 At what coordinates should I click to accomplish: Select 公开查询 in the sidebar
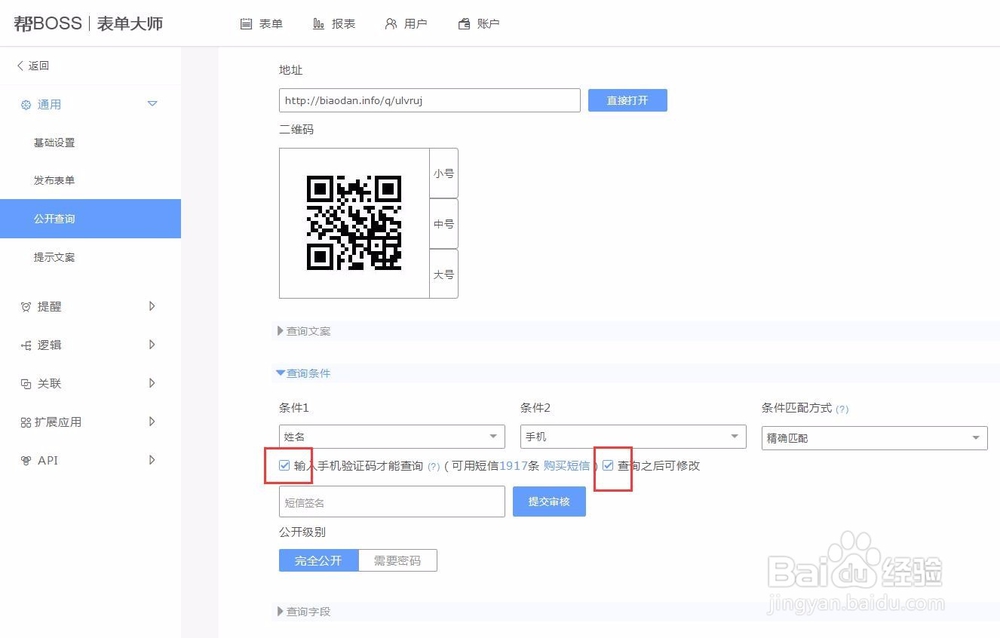pyautogui.click(x=91, y=219)
